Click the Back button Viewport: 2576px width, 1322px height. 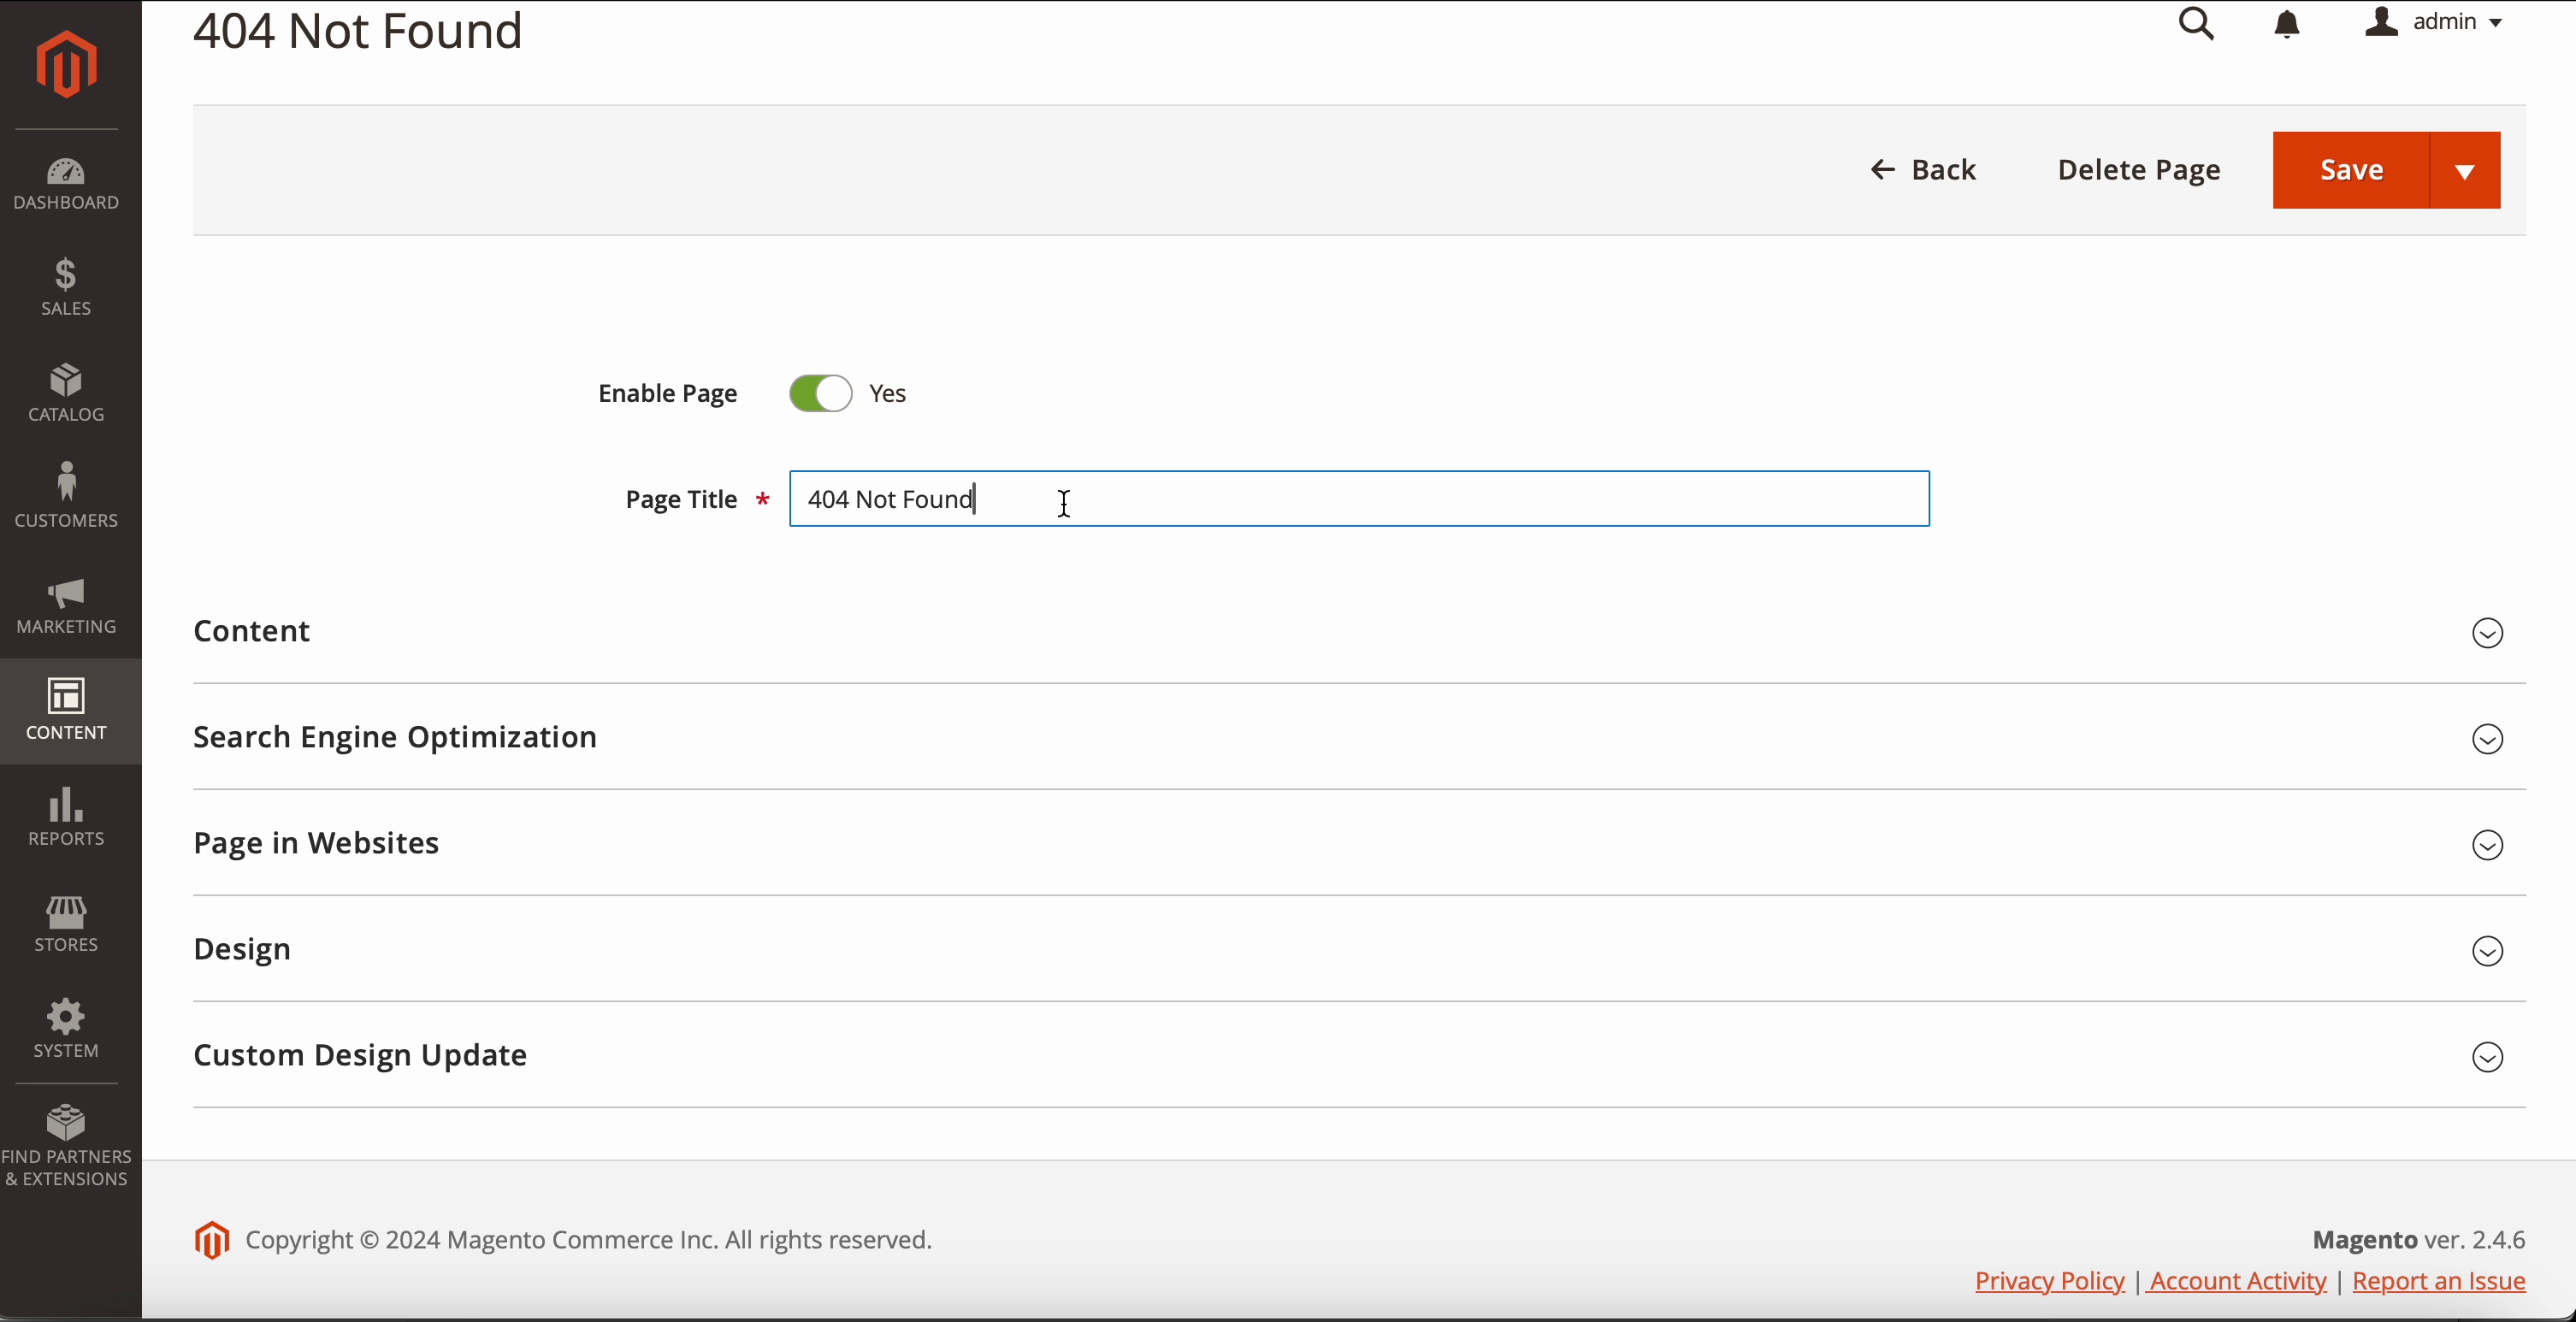coord(1923,170)
